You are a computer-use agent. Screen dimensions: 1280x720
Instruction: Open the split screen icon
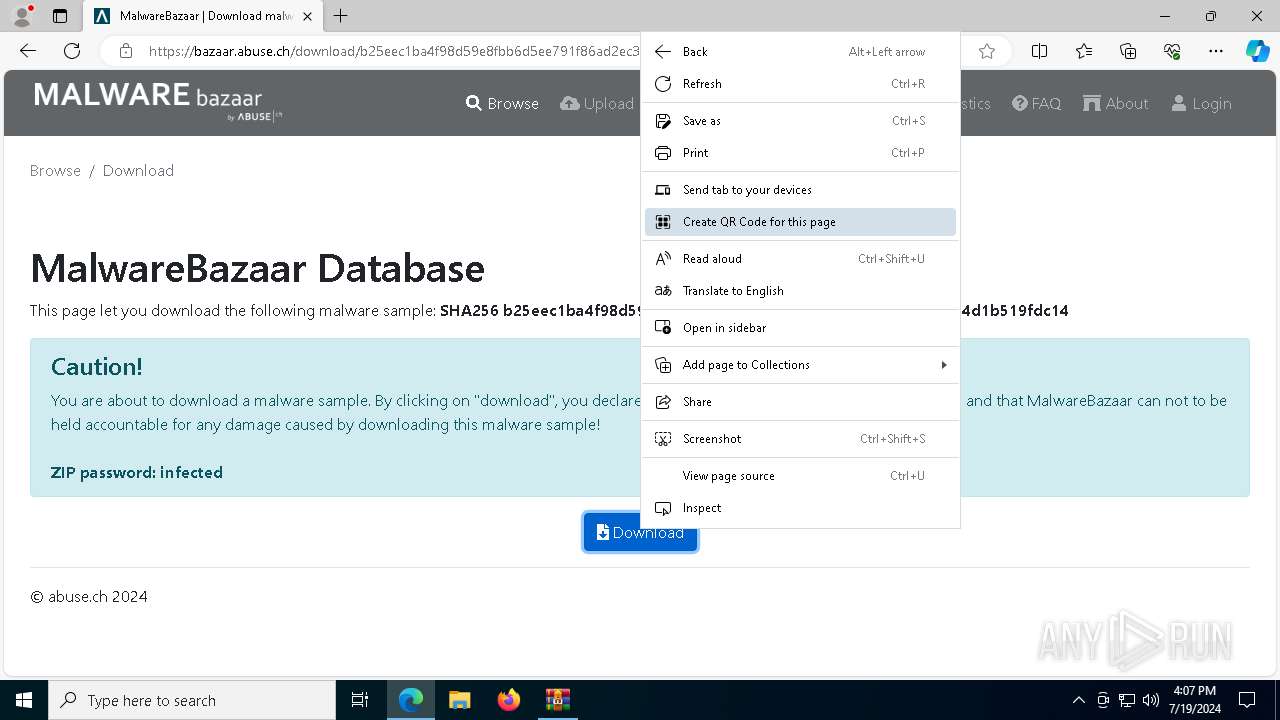[1039, 51]
